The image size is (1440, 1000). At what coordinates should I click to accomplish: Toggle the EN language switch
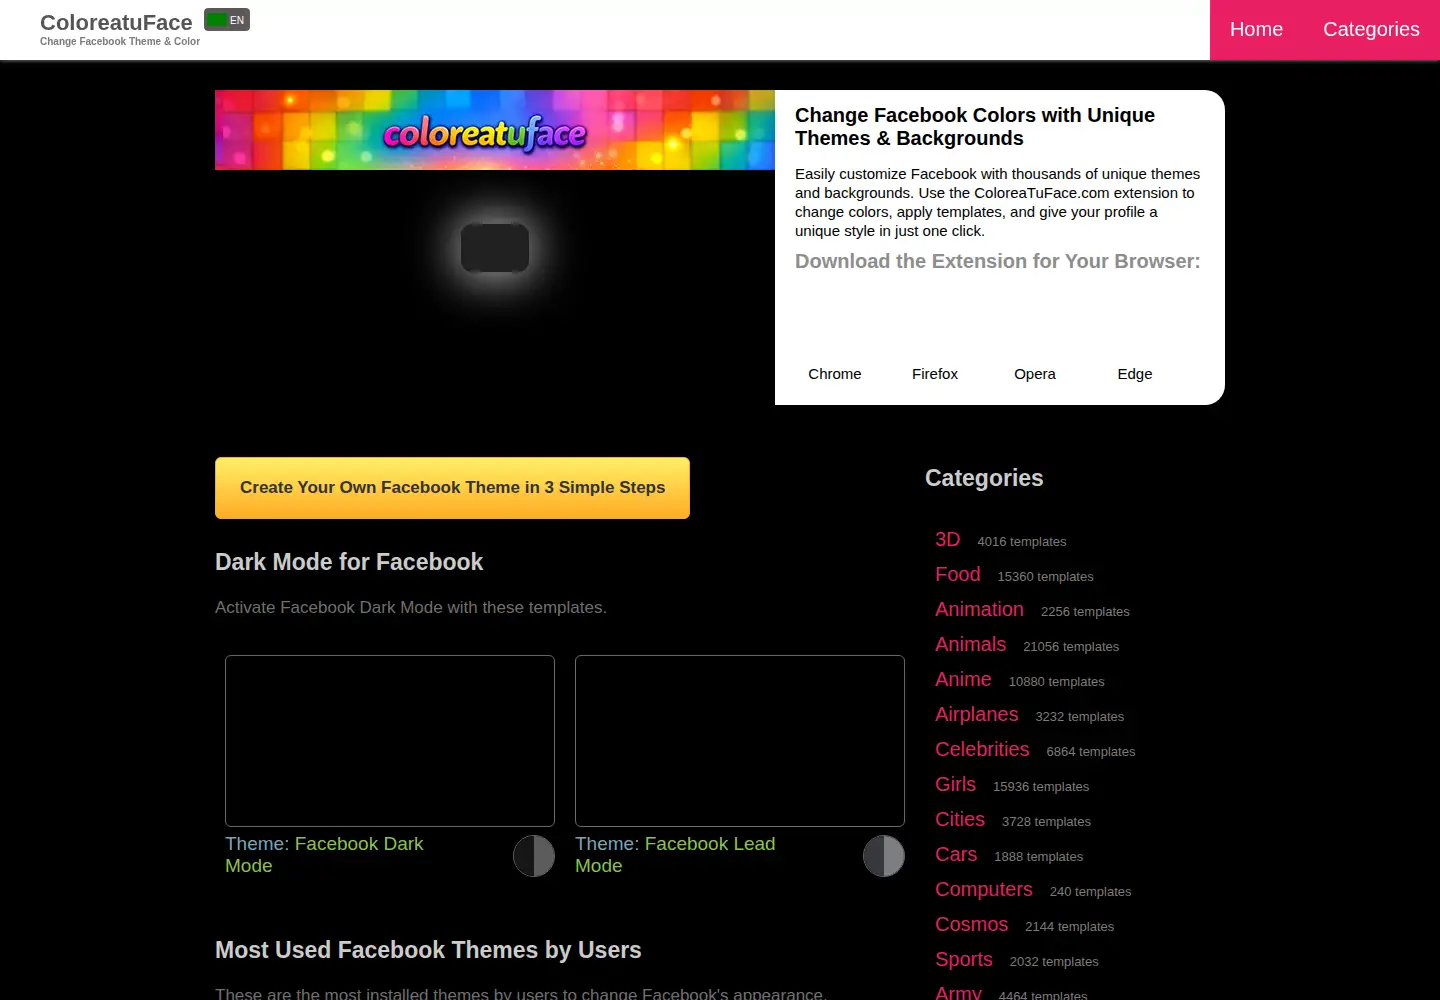[x=227, y=20]
